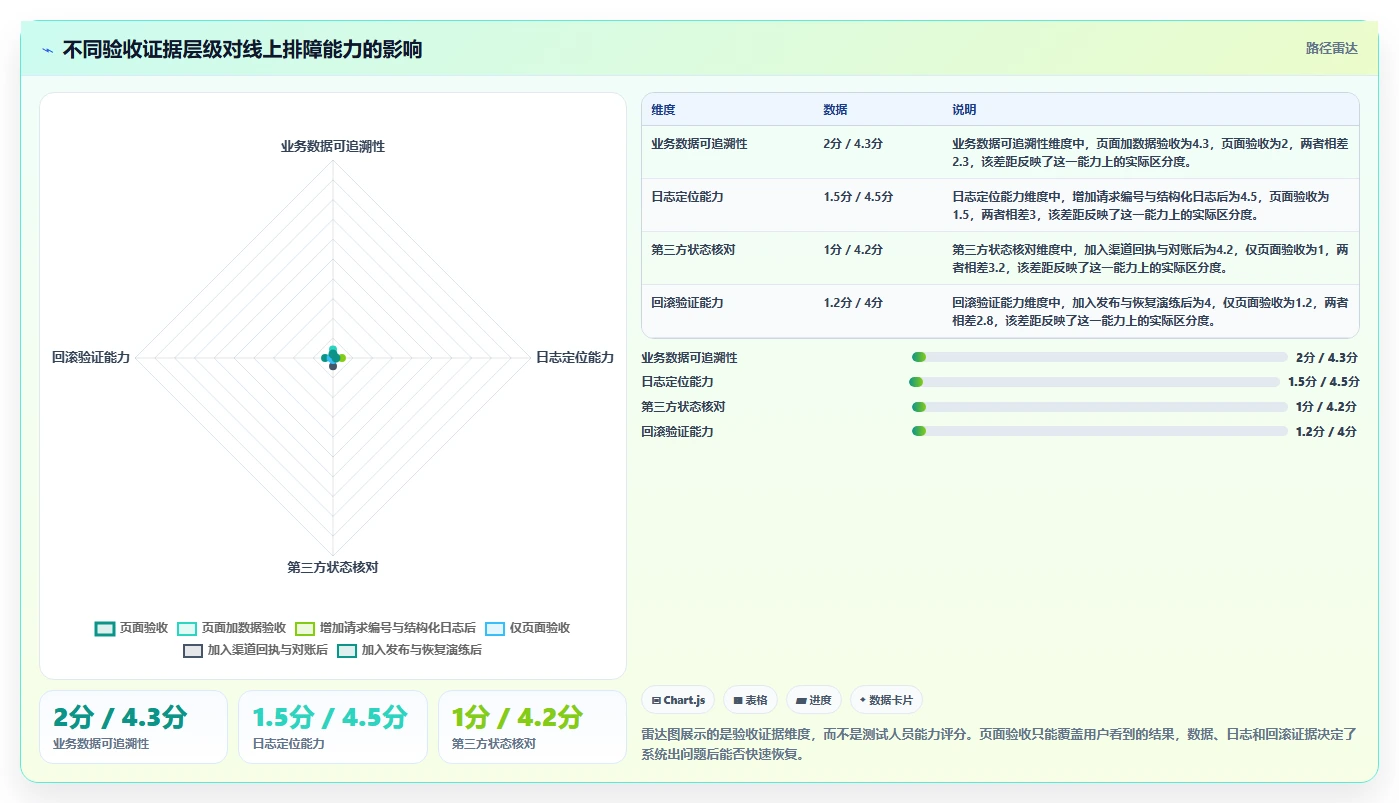Click the lightning icon beside the title
Viewport: 1399px width, 803px height.
[x=48, y=50]
